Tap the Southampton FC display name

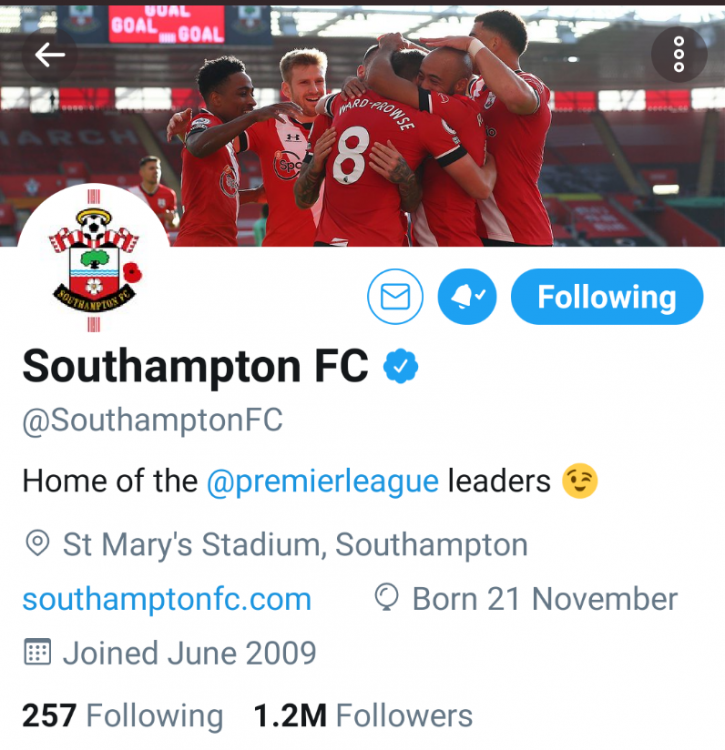(195, 368)
